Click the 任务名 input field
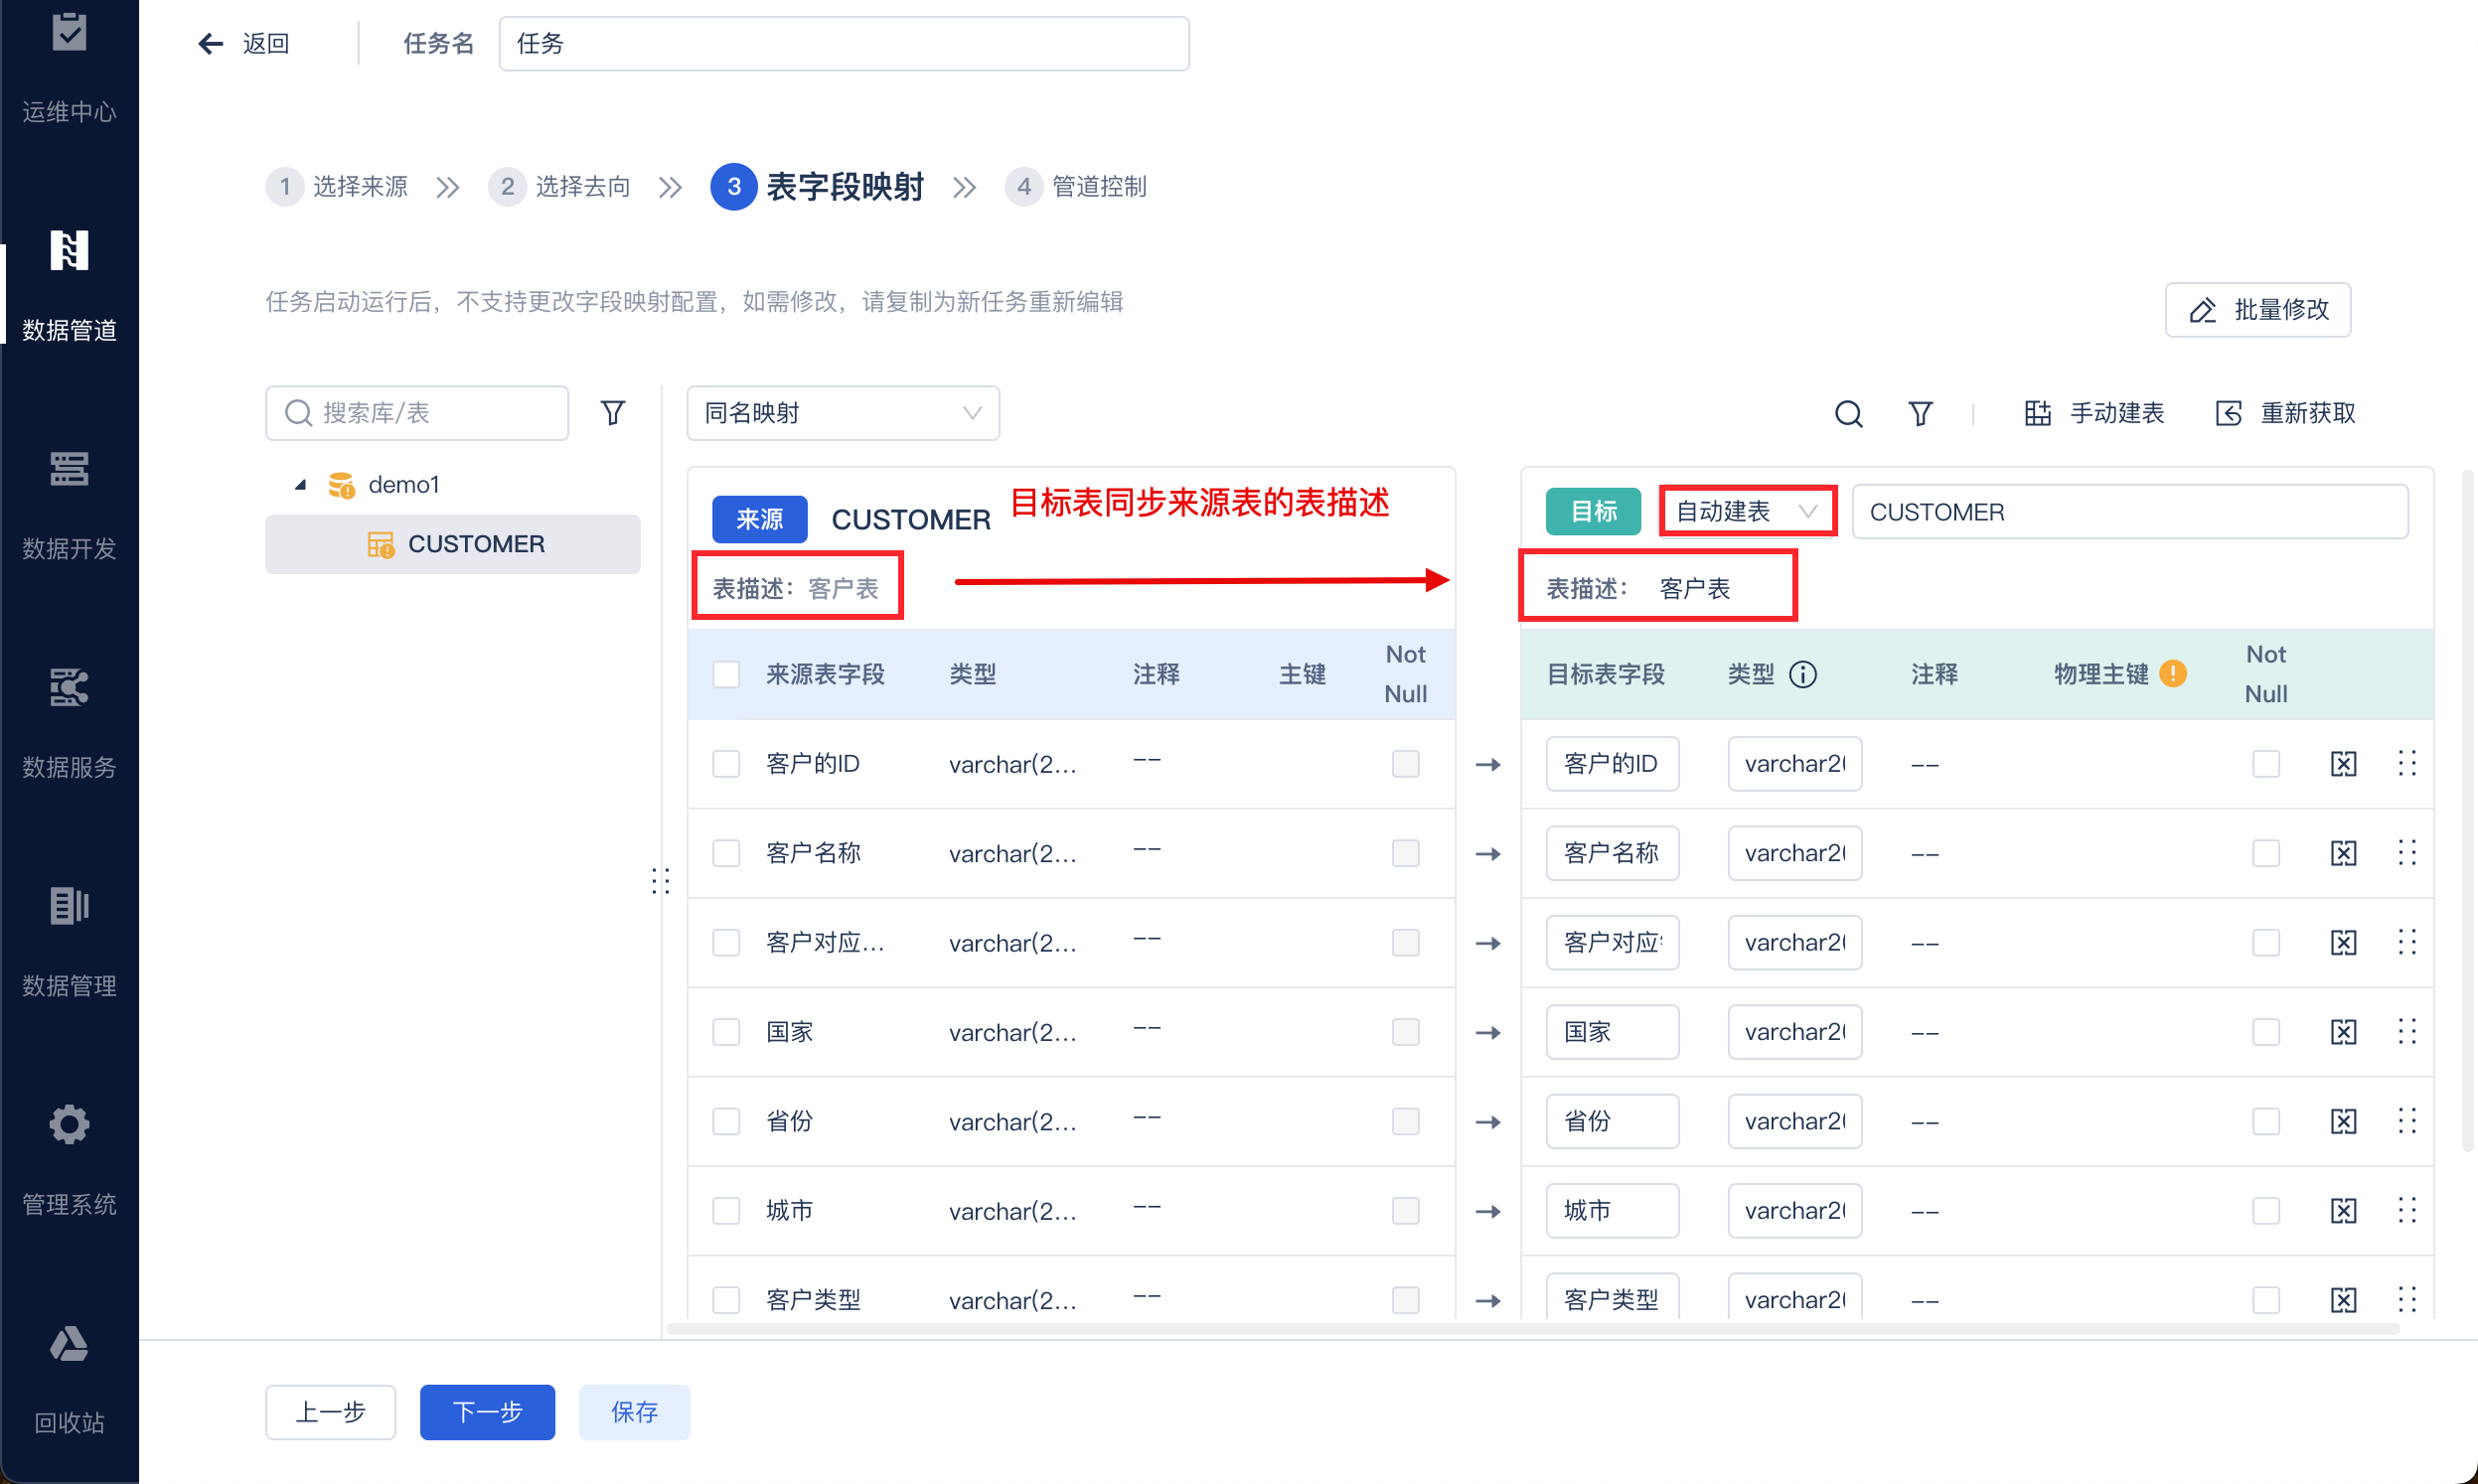This screenshot has width=2478, height=1484. pos(844,44)
